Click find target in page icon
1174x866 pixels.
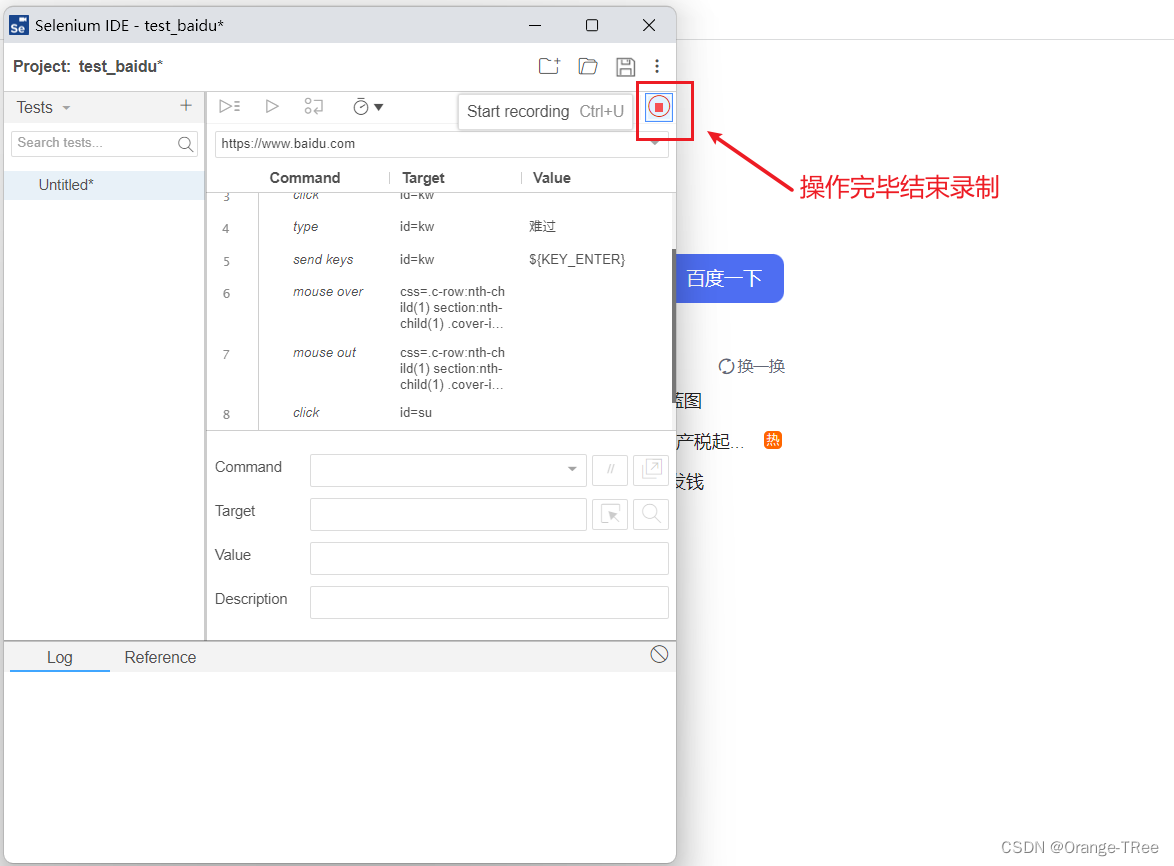tap(651, 514)
